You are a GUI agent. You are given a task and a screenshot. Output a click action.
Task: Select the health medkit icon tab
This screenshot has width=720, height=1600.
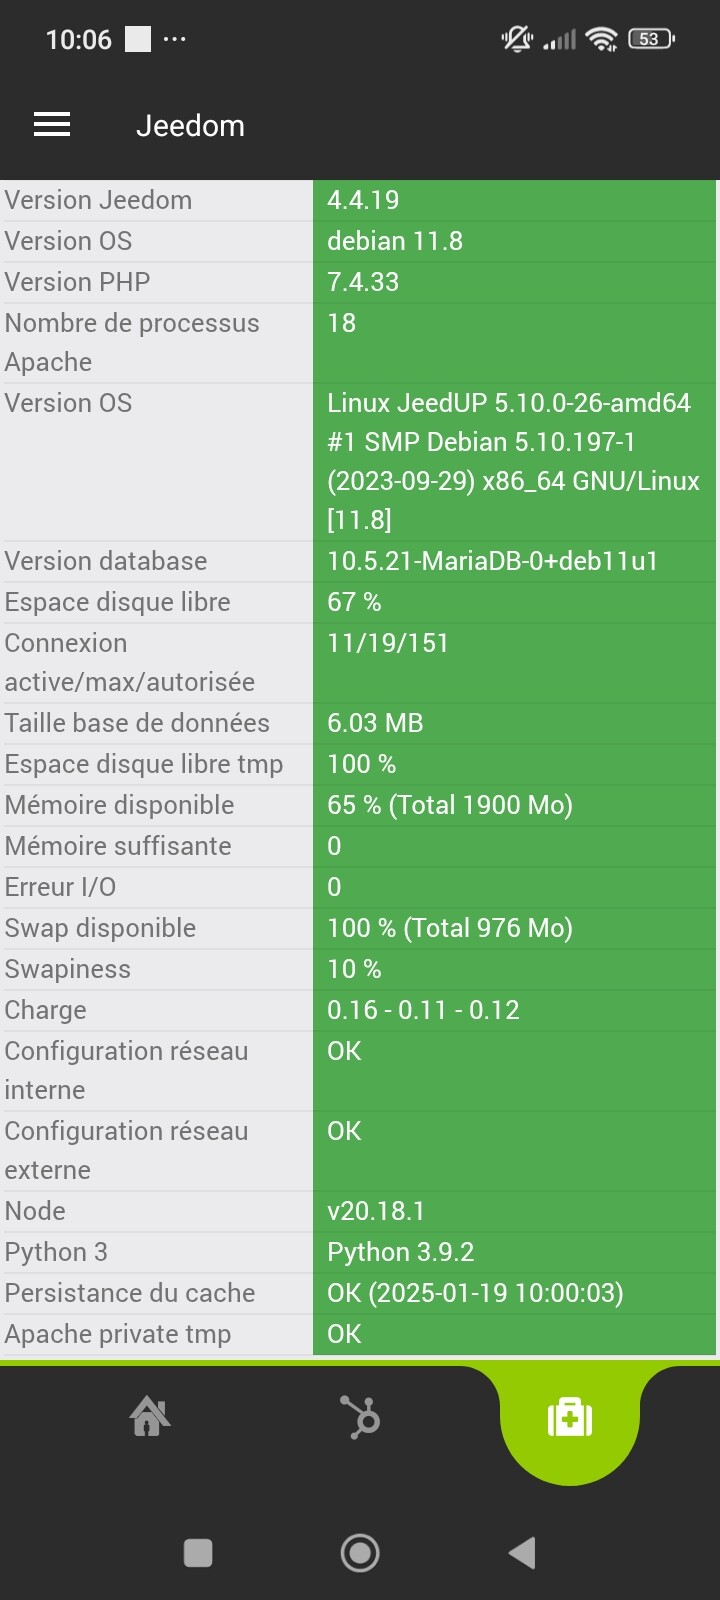[x=570, y=1417]
